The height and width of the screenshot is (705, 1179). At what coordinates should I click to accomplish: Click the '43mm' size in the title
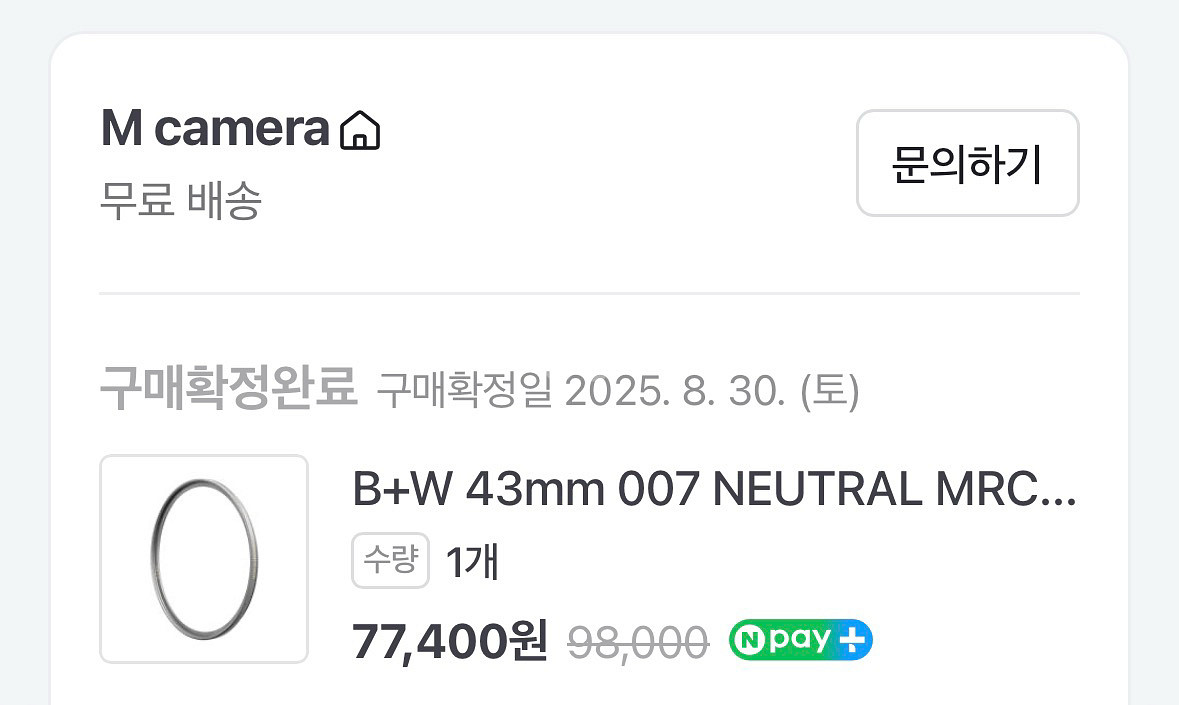534,490
